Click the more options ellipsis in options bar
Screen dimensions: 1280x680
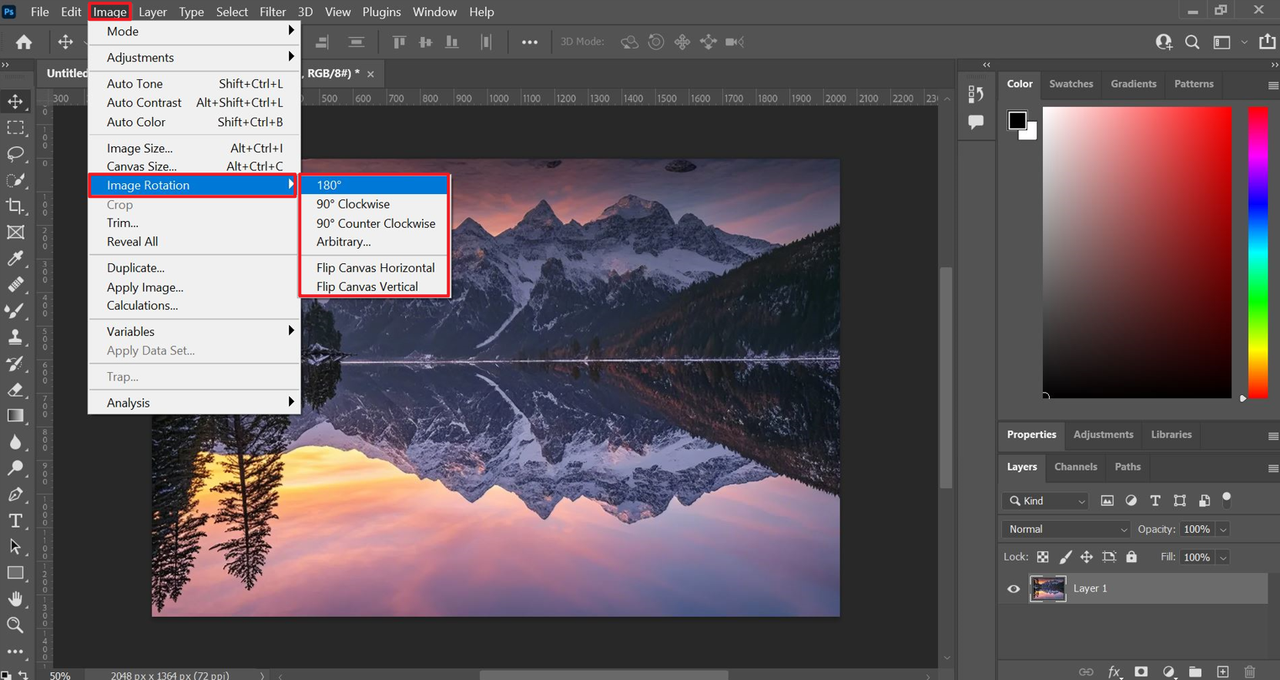pos(530,42)
